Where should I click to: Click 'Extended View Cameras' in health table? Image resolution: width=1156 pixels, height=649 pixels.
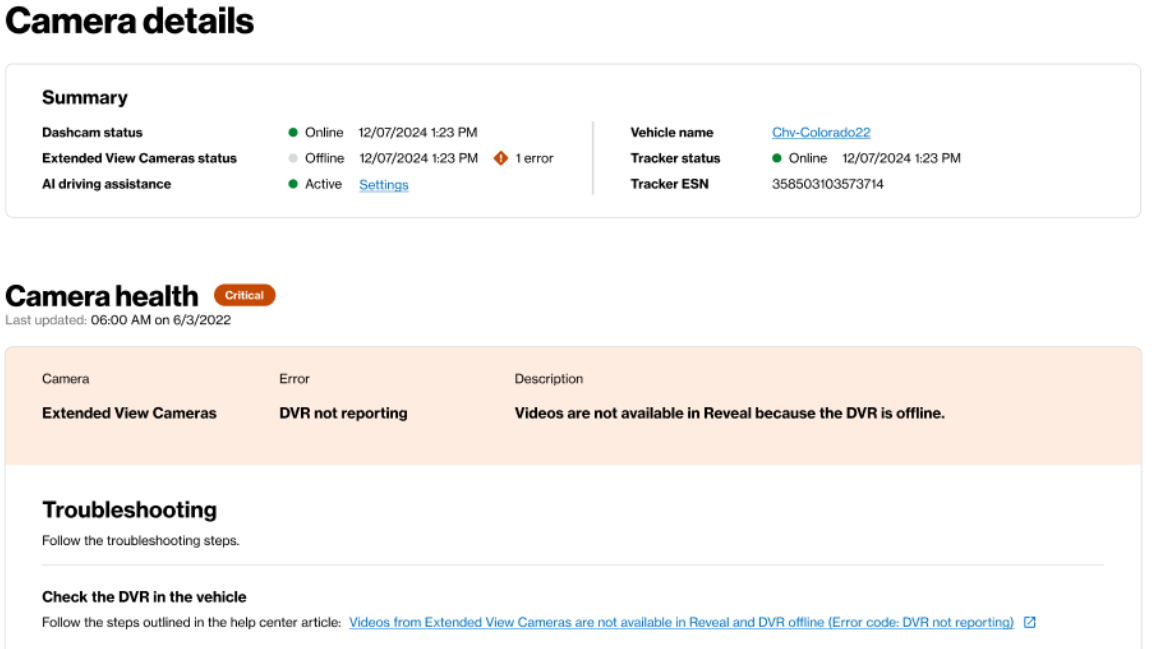coord(129,414)
